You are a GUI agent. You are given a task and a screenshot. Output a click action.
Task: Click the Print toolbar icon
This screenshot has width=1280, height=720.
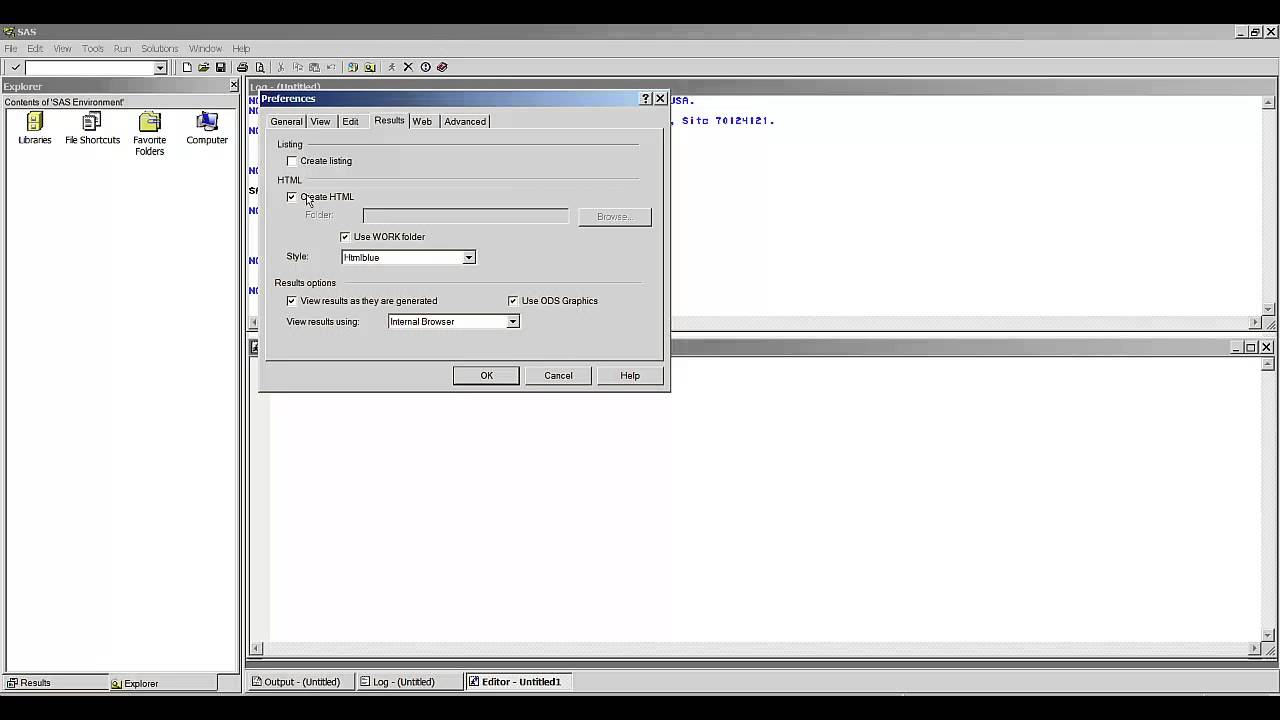(243, 67)
